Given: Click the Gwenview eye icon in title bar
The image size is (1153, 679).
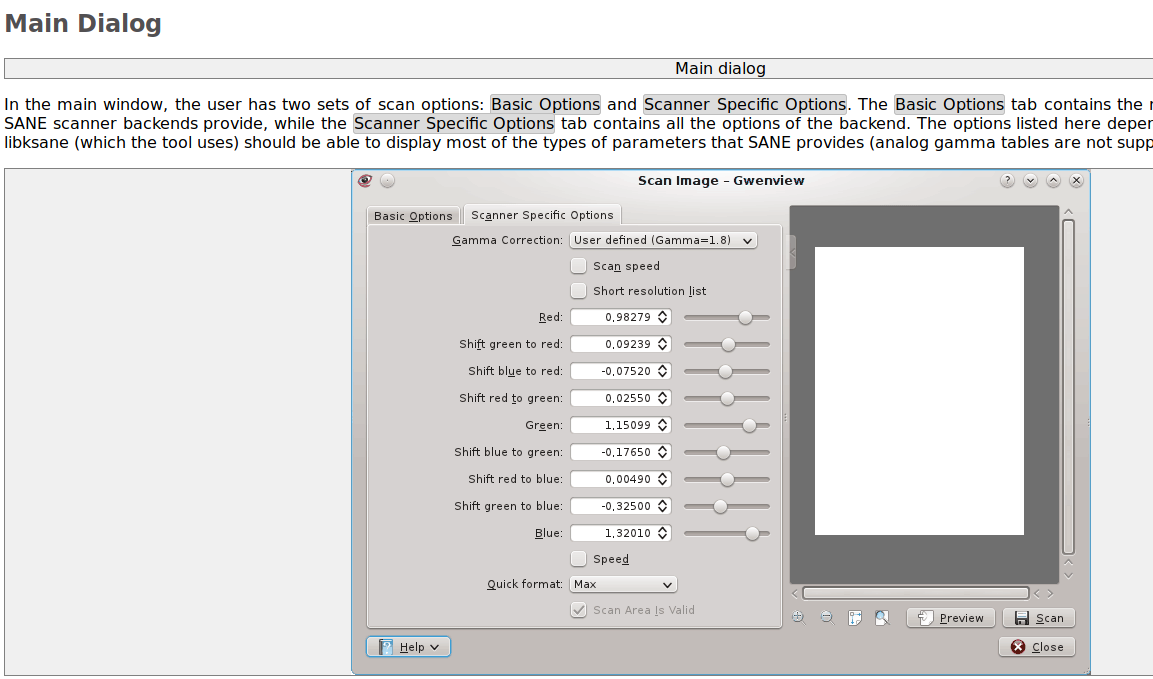Looking at the screenshot, I should coord(365,181).
